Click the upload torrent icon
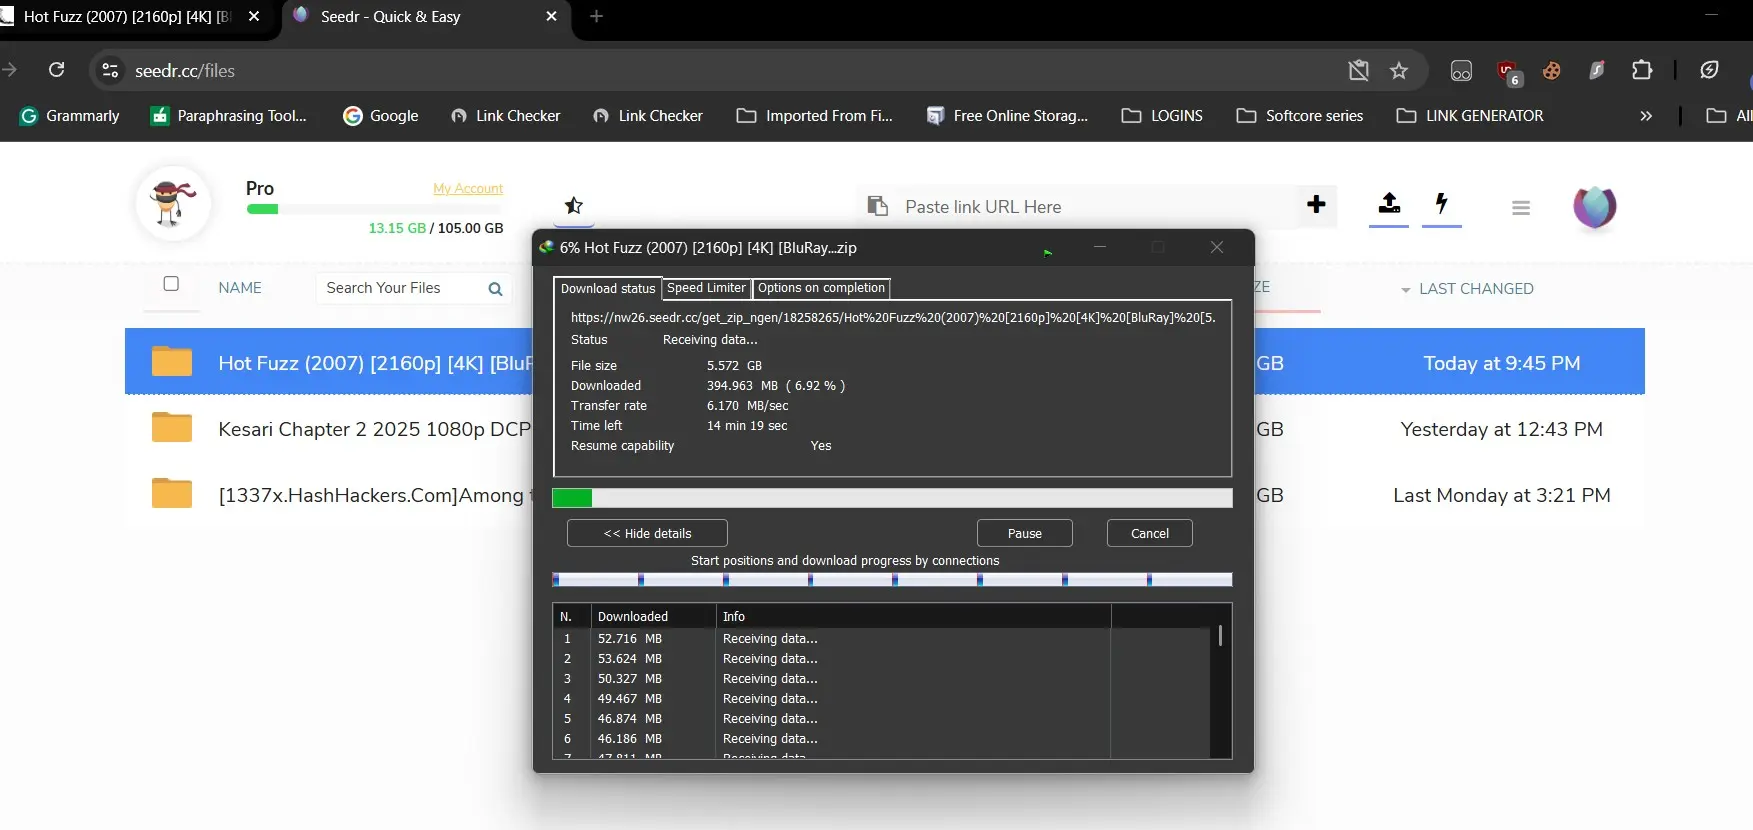This screenshot has height=830, width=1753. pos(1389,204)
